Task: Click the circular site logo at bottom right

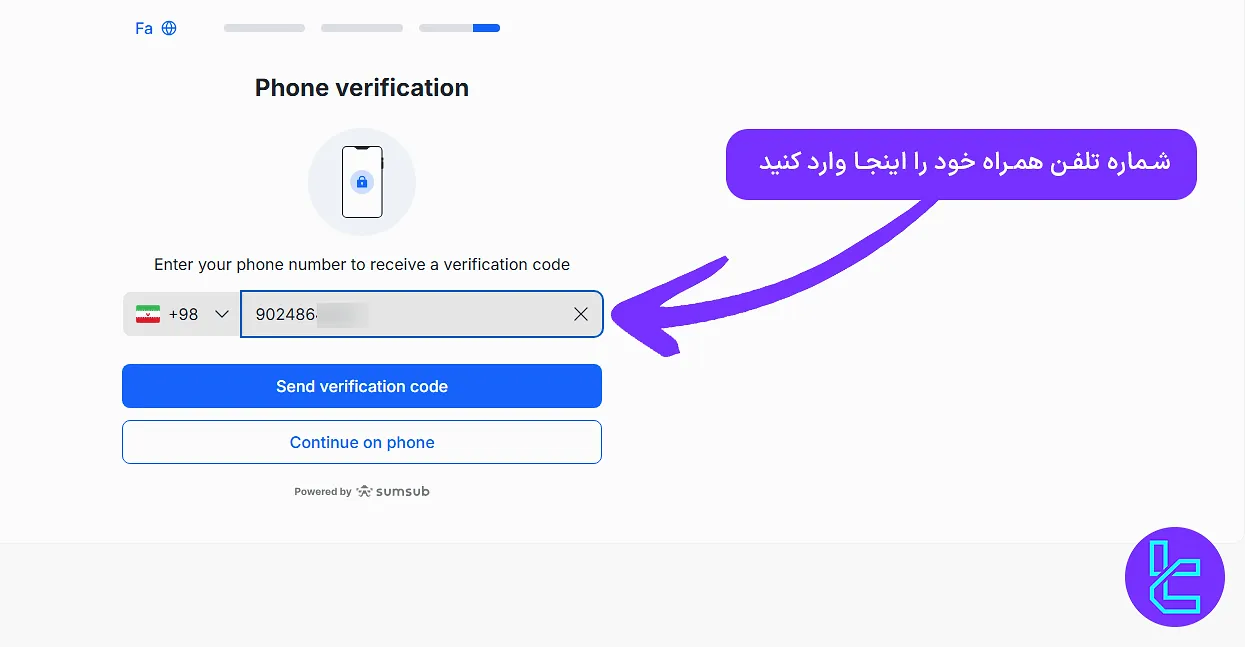Action: pos(1175,577)
